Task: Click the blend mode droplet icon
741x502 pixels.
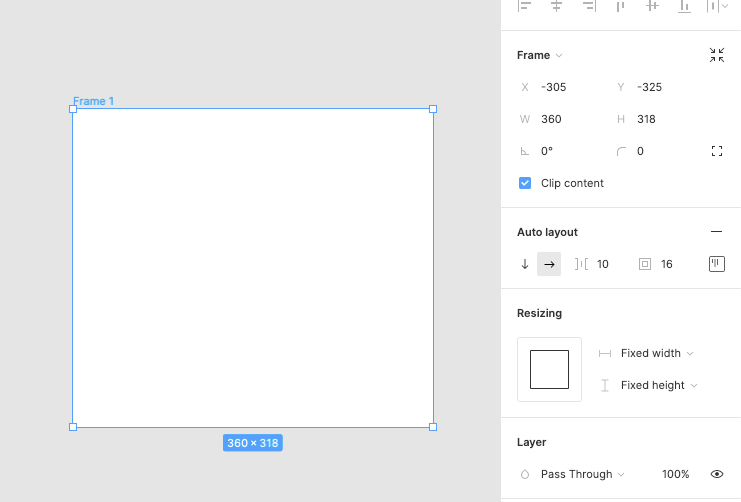Action: [x=525, y=474]
